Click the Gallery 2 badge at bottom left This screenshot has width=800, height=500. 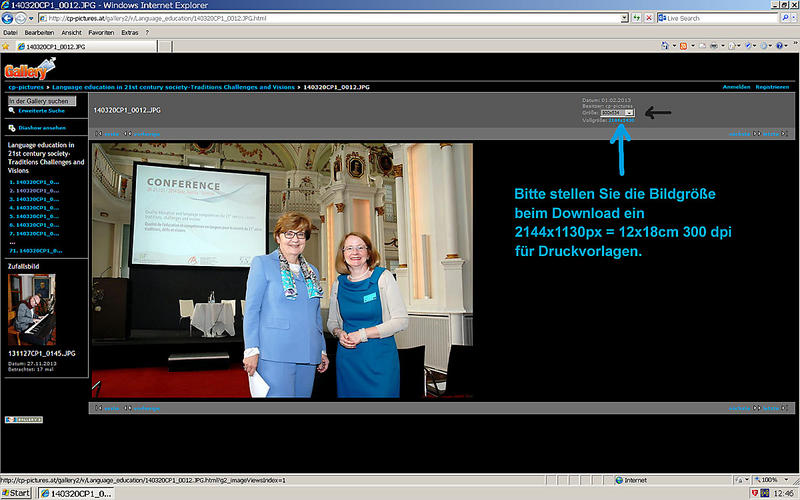tap(23, 419)
